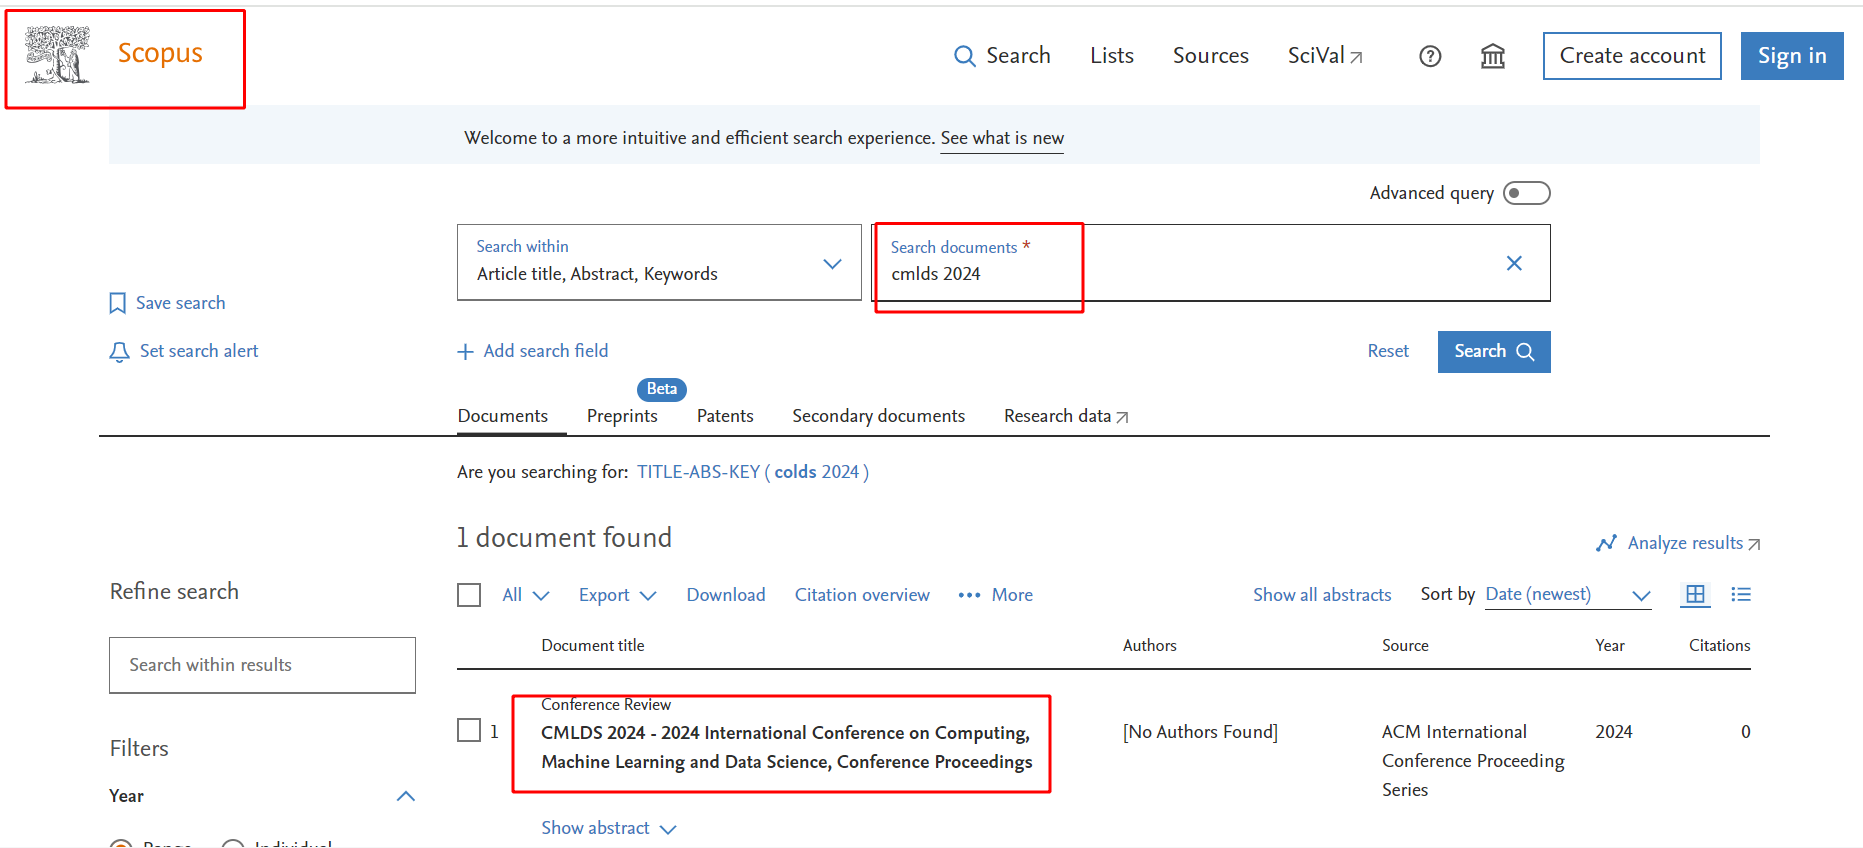Click the plus icon for Add search field
The width and height of the screenshot is (1863, 848).
pyautogui.click(x=465, y=352)
